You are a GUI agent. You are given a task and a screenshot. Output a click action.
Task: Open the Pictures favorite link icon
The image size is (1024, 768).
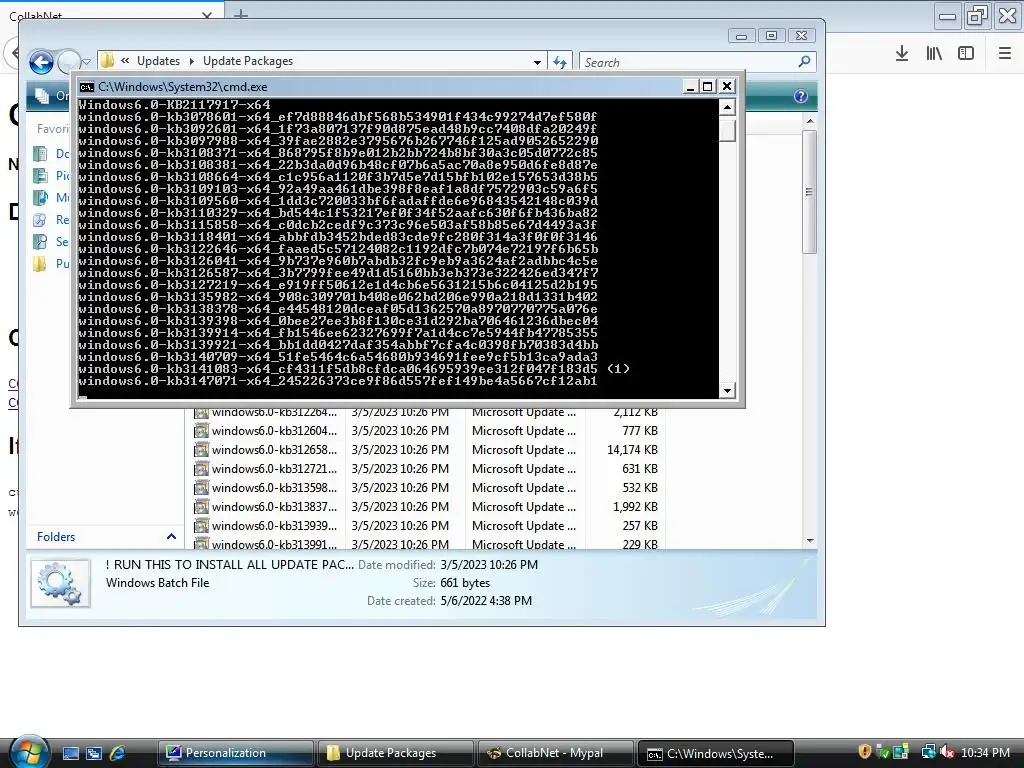click(40, 176)
